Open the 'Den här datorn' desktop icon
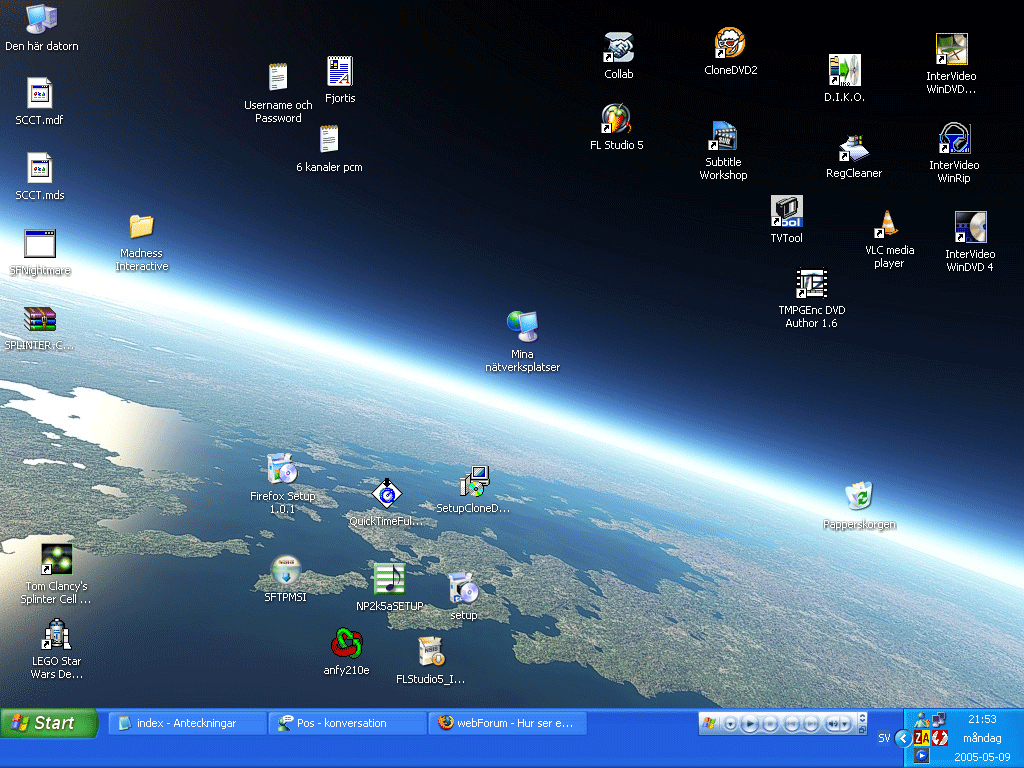The width and height of the screenshot is (1024, 768). point(41,28)
